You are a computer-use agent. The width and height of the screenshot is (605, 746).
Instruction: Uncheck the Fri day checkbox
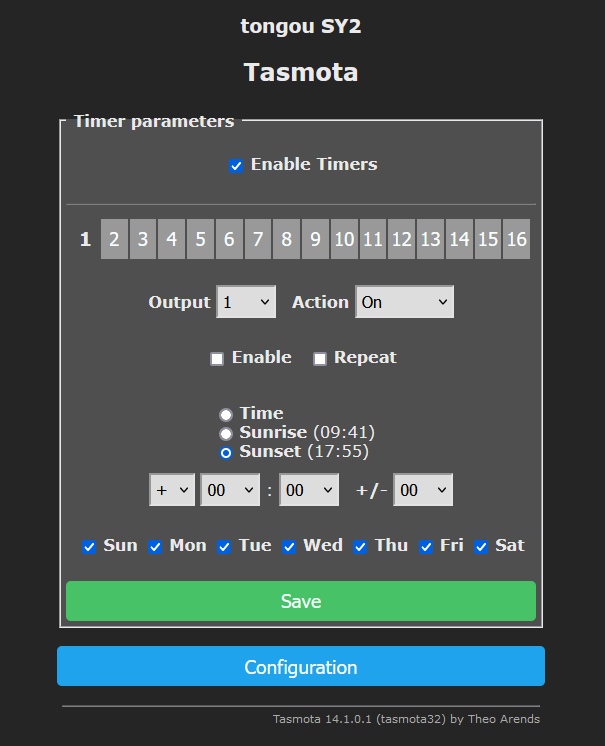(x=426, y=547)
